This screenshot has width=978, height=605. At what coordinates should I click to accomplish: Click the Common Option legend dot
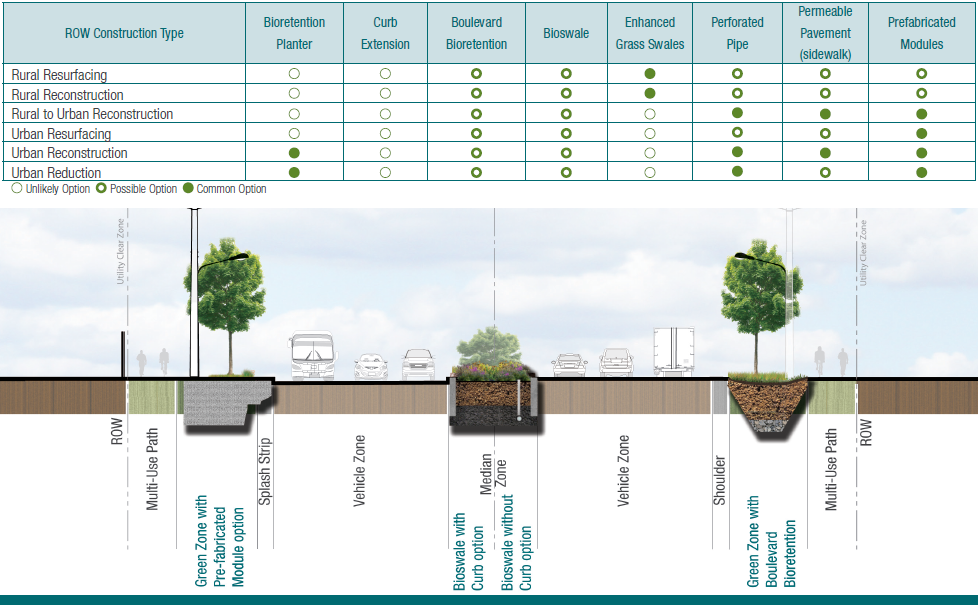[189, 188]
